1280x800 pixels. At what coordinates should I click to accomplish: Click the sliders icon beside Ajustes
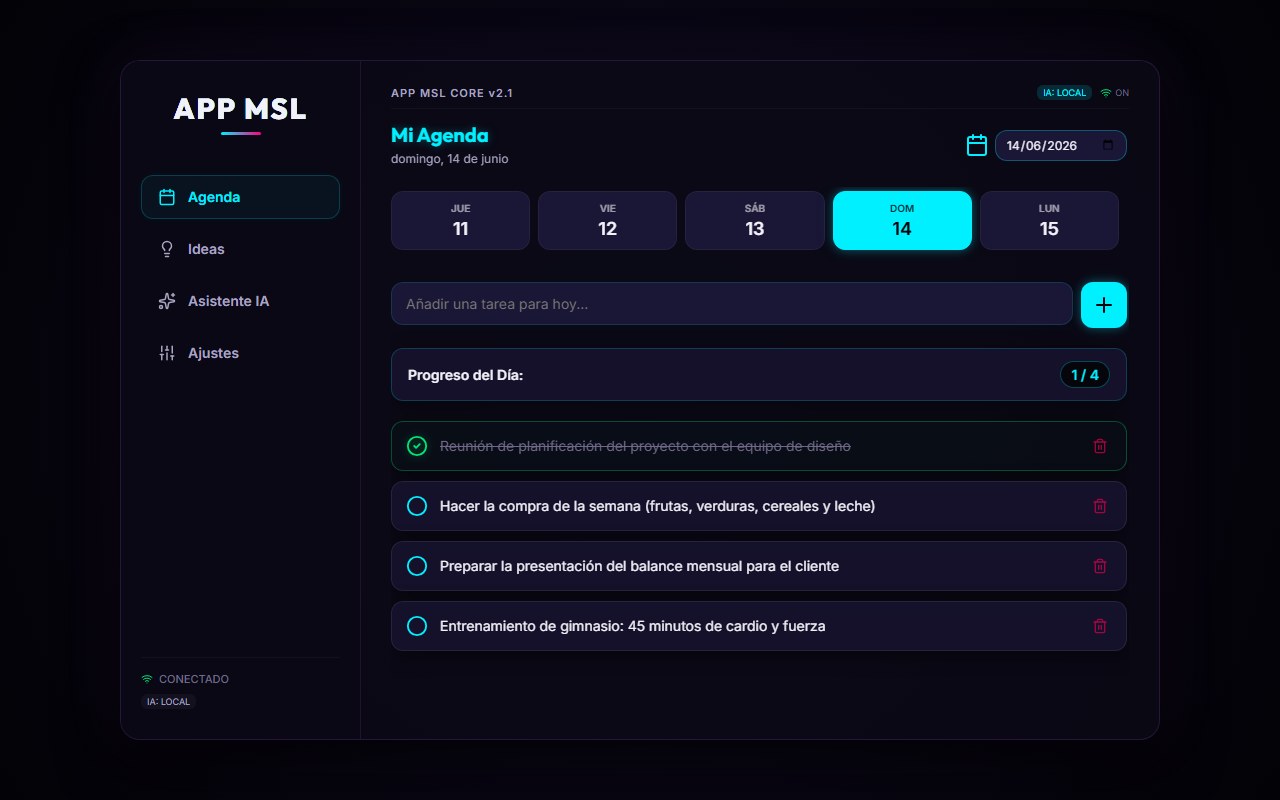point(167,353)
